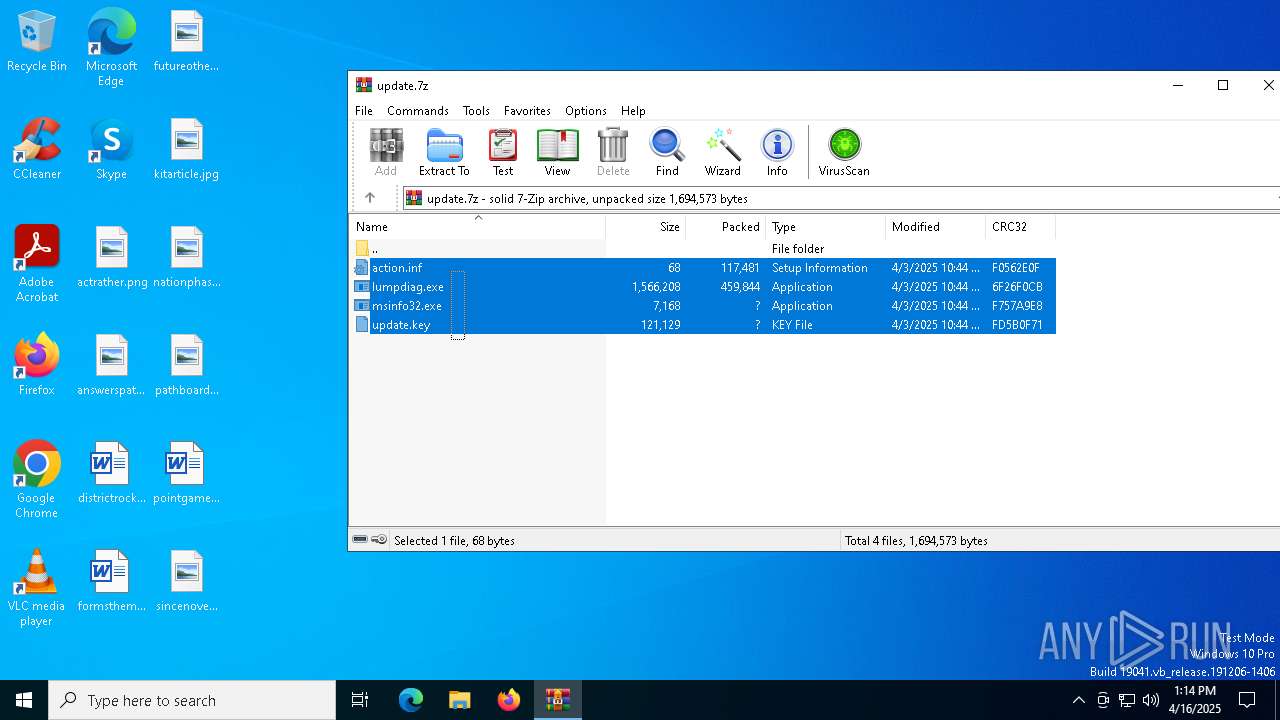
Task: Open Task View on taskbar
Action: click(x=360, y=700)
